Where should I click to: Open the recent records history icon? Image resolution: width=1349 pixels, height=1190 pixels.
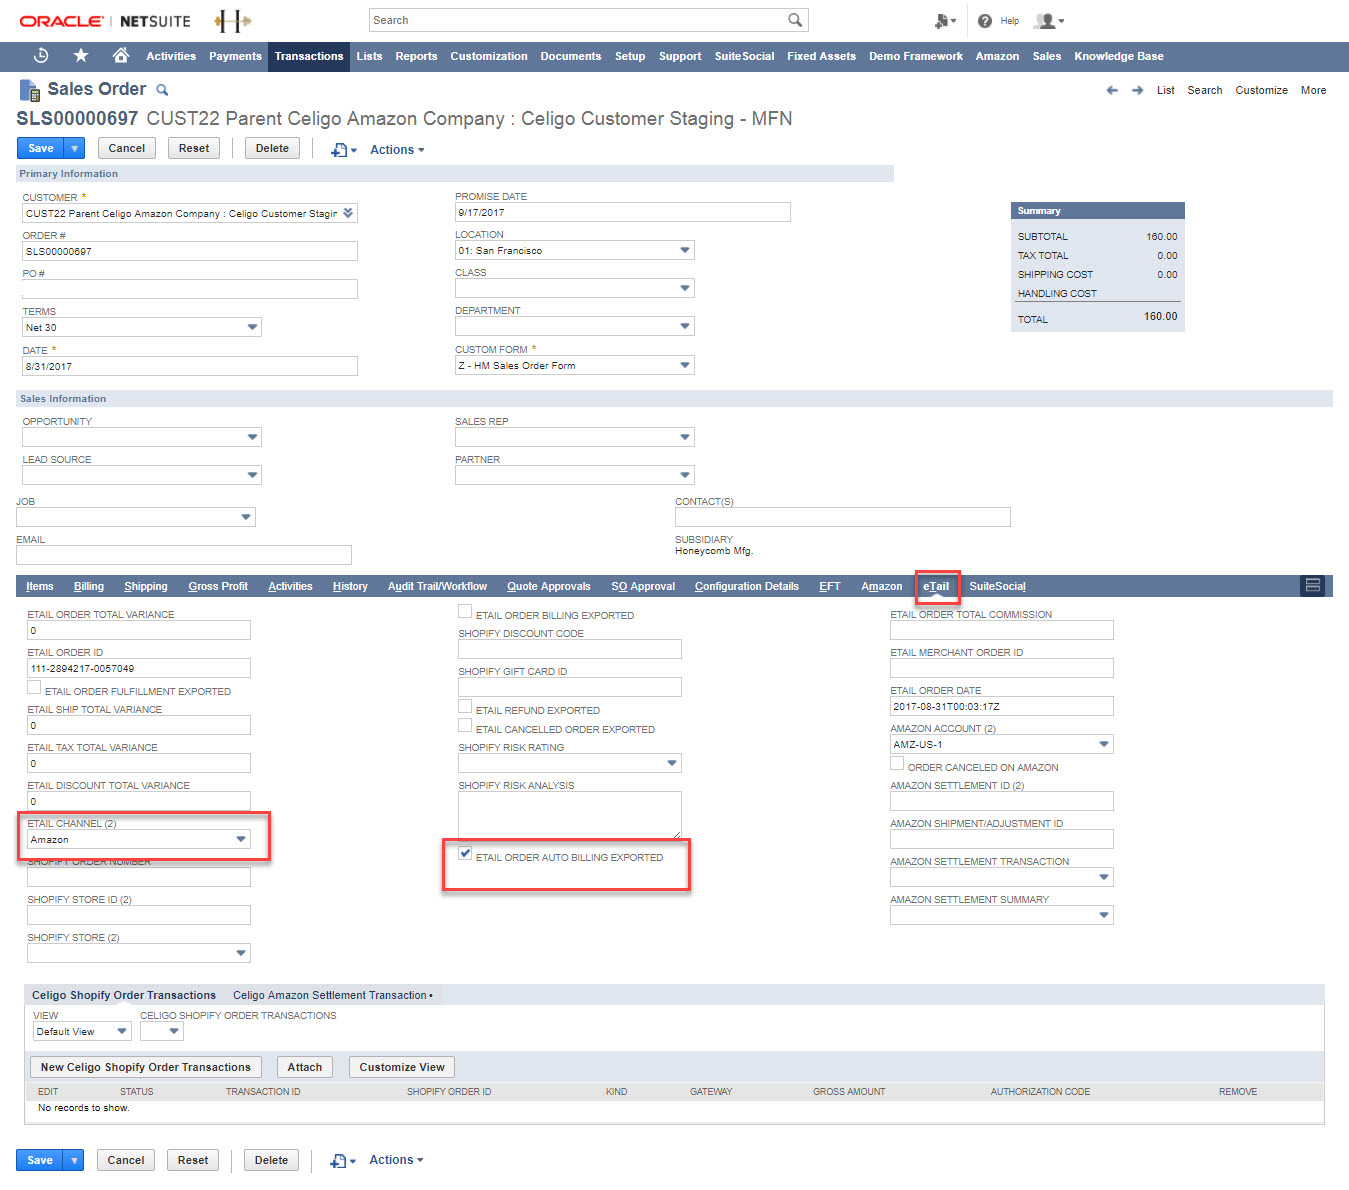(x=41, y=56)
